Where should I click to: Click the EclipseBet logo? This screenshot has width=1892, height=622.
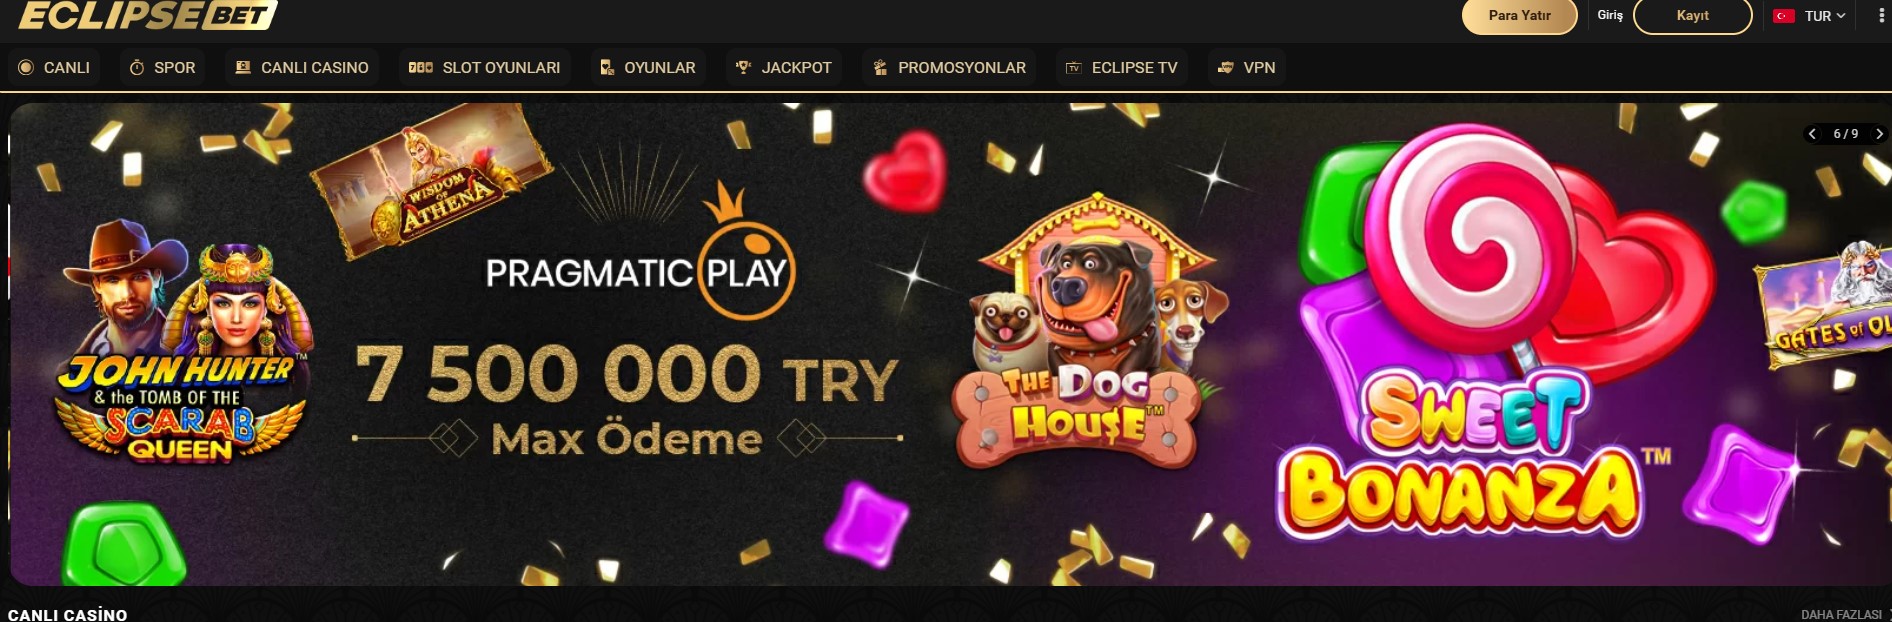pos(147,15)
